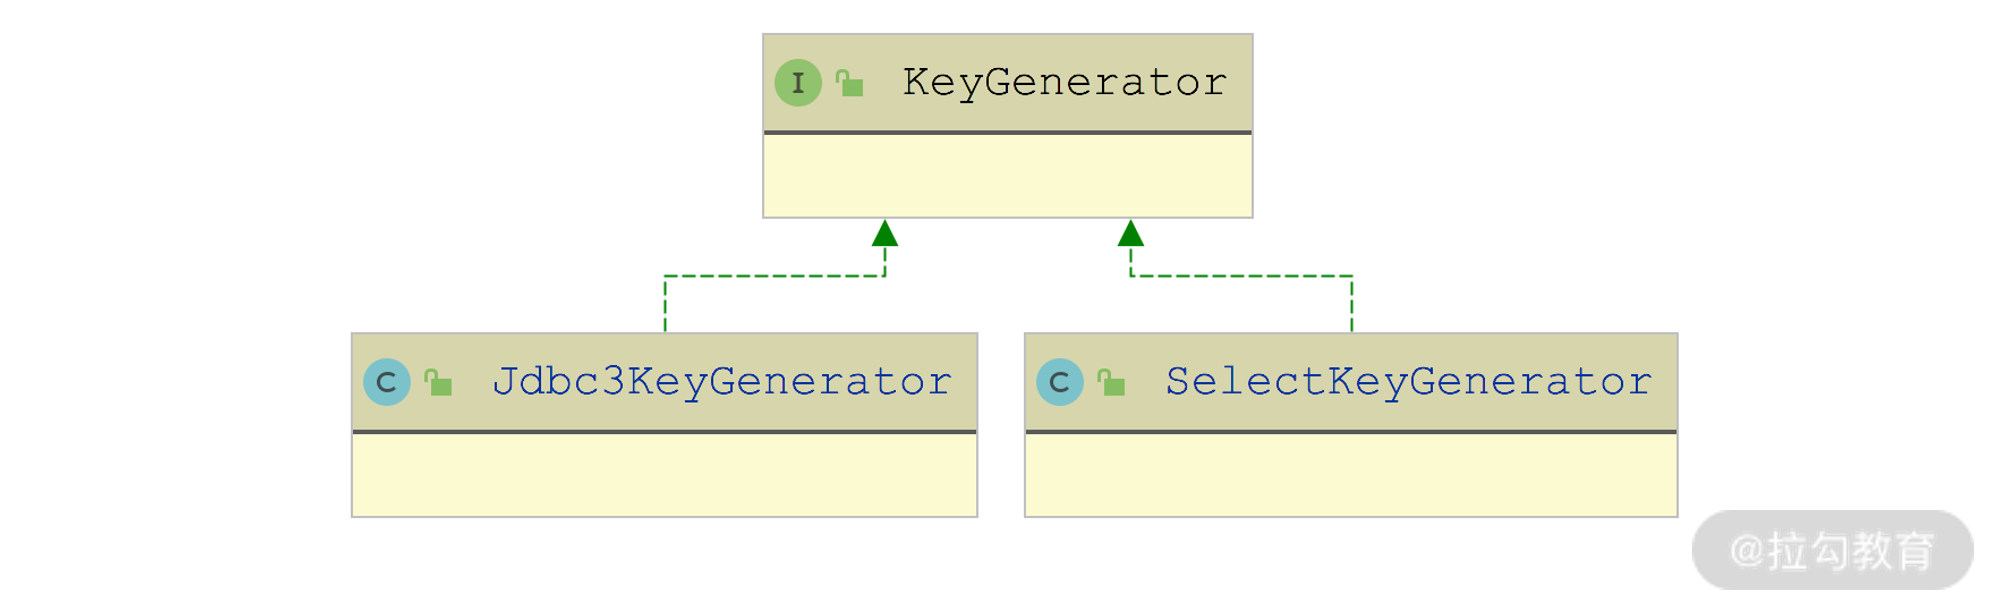Click the empty members area of SelectKeyGenerator
Image resolution: width=2000 pixels, height=616 pixels.
(x=1351, y=475)
